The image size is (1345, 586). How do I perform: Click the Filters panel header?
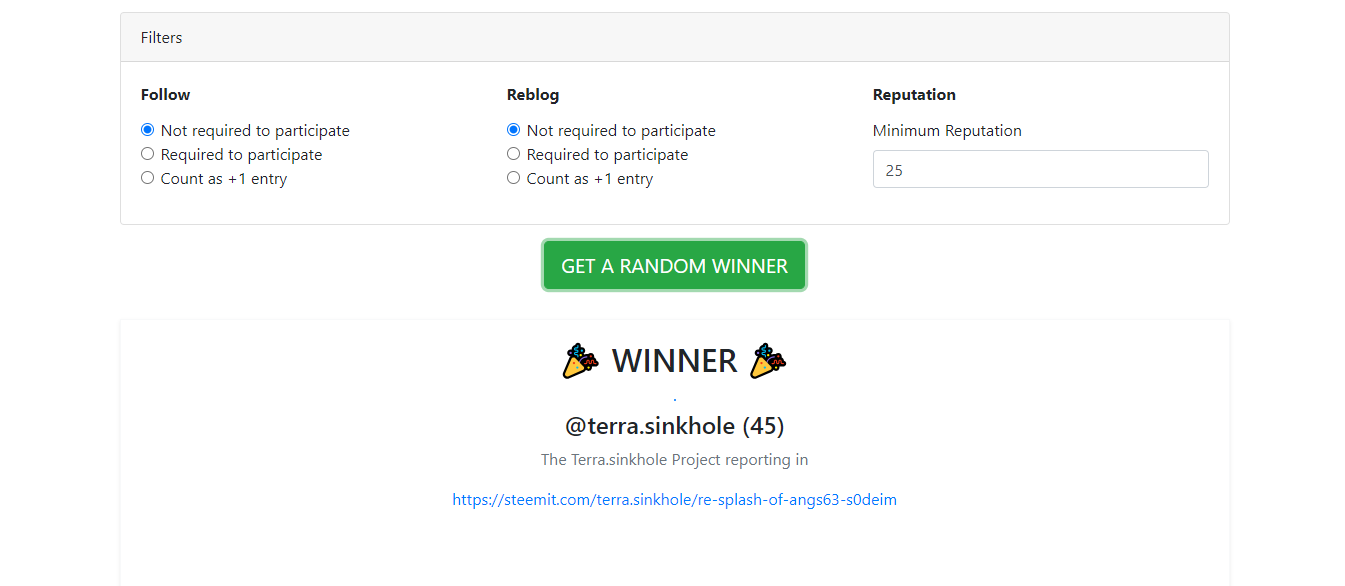675,38
